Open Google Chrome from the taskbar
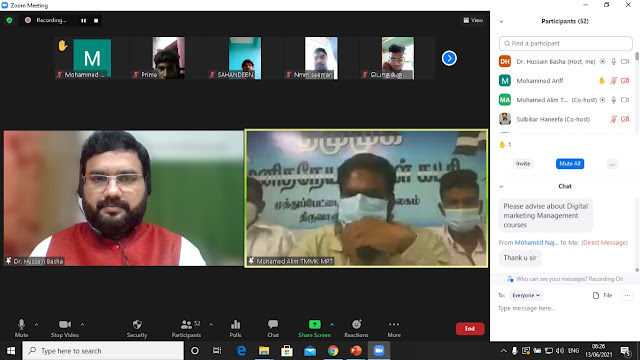The width and height of the screenshot is (640, 360). pyautogui.click(x=333, y=351)
